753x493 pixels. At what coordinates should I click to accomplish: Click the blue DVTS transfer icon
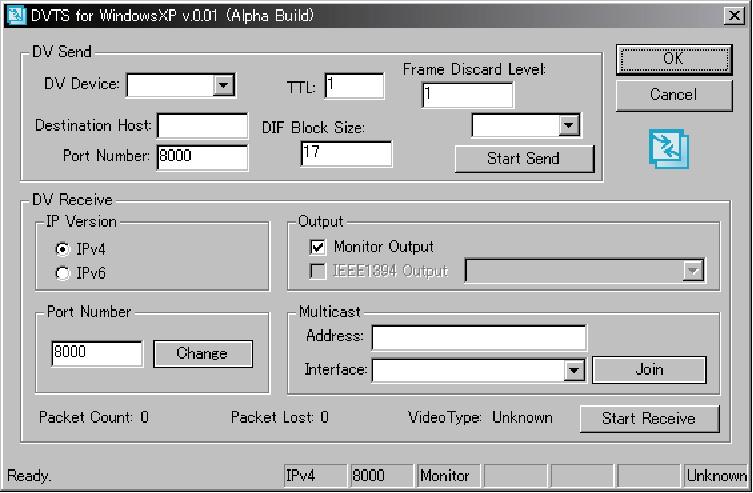pyautogui.click(x=670, y=148)
